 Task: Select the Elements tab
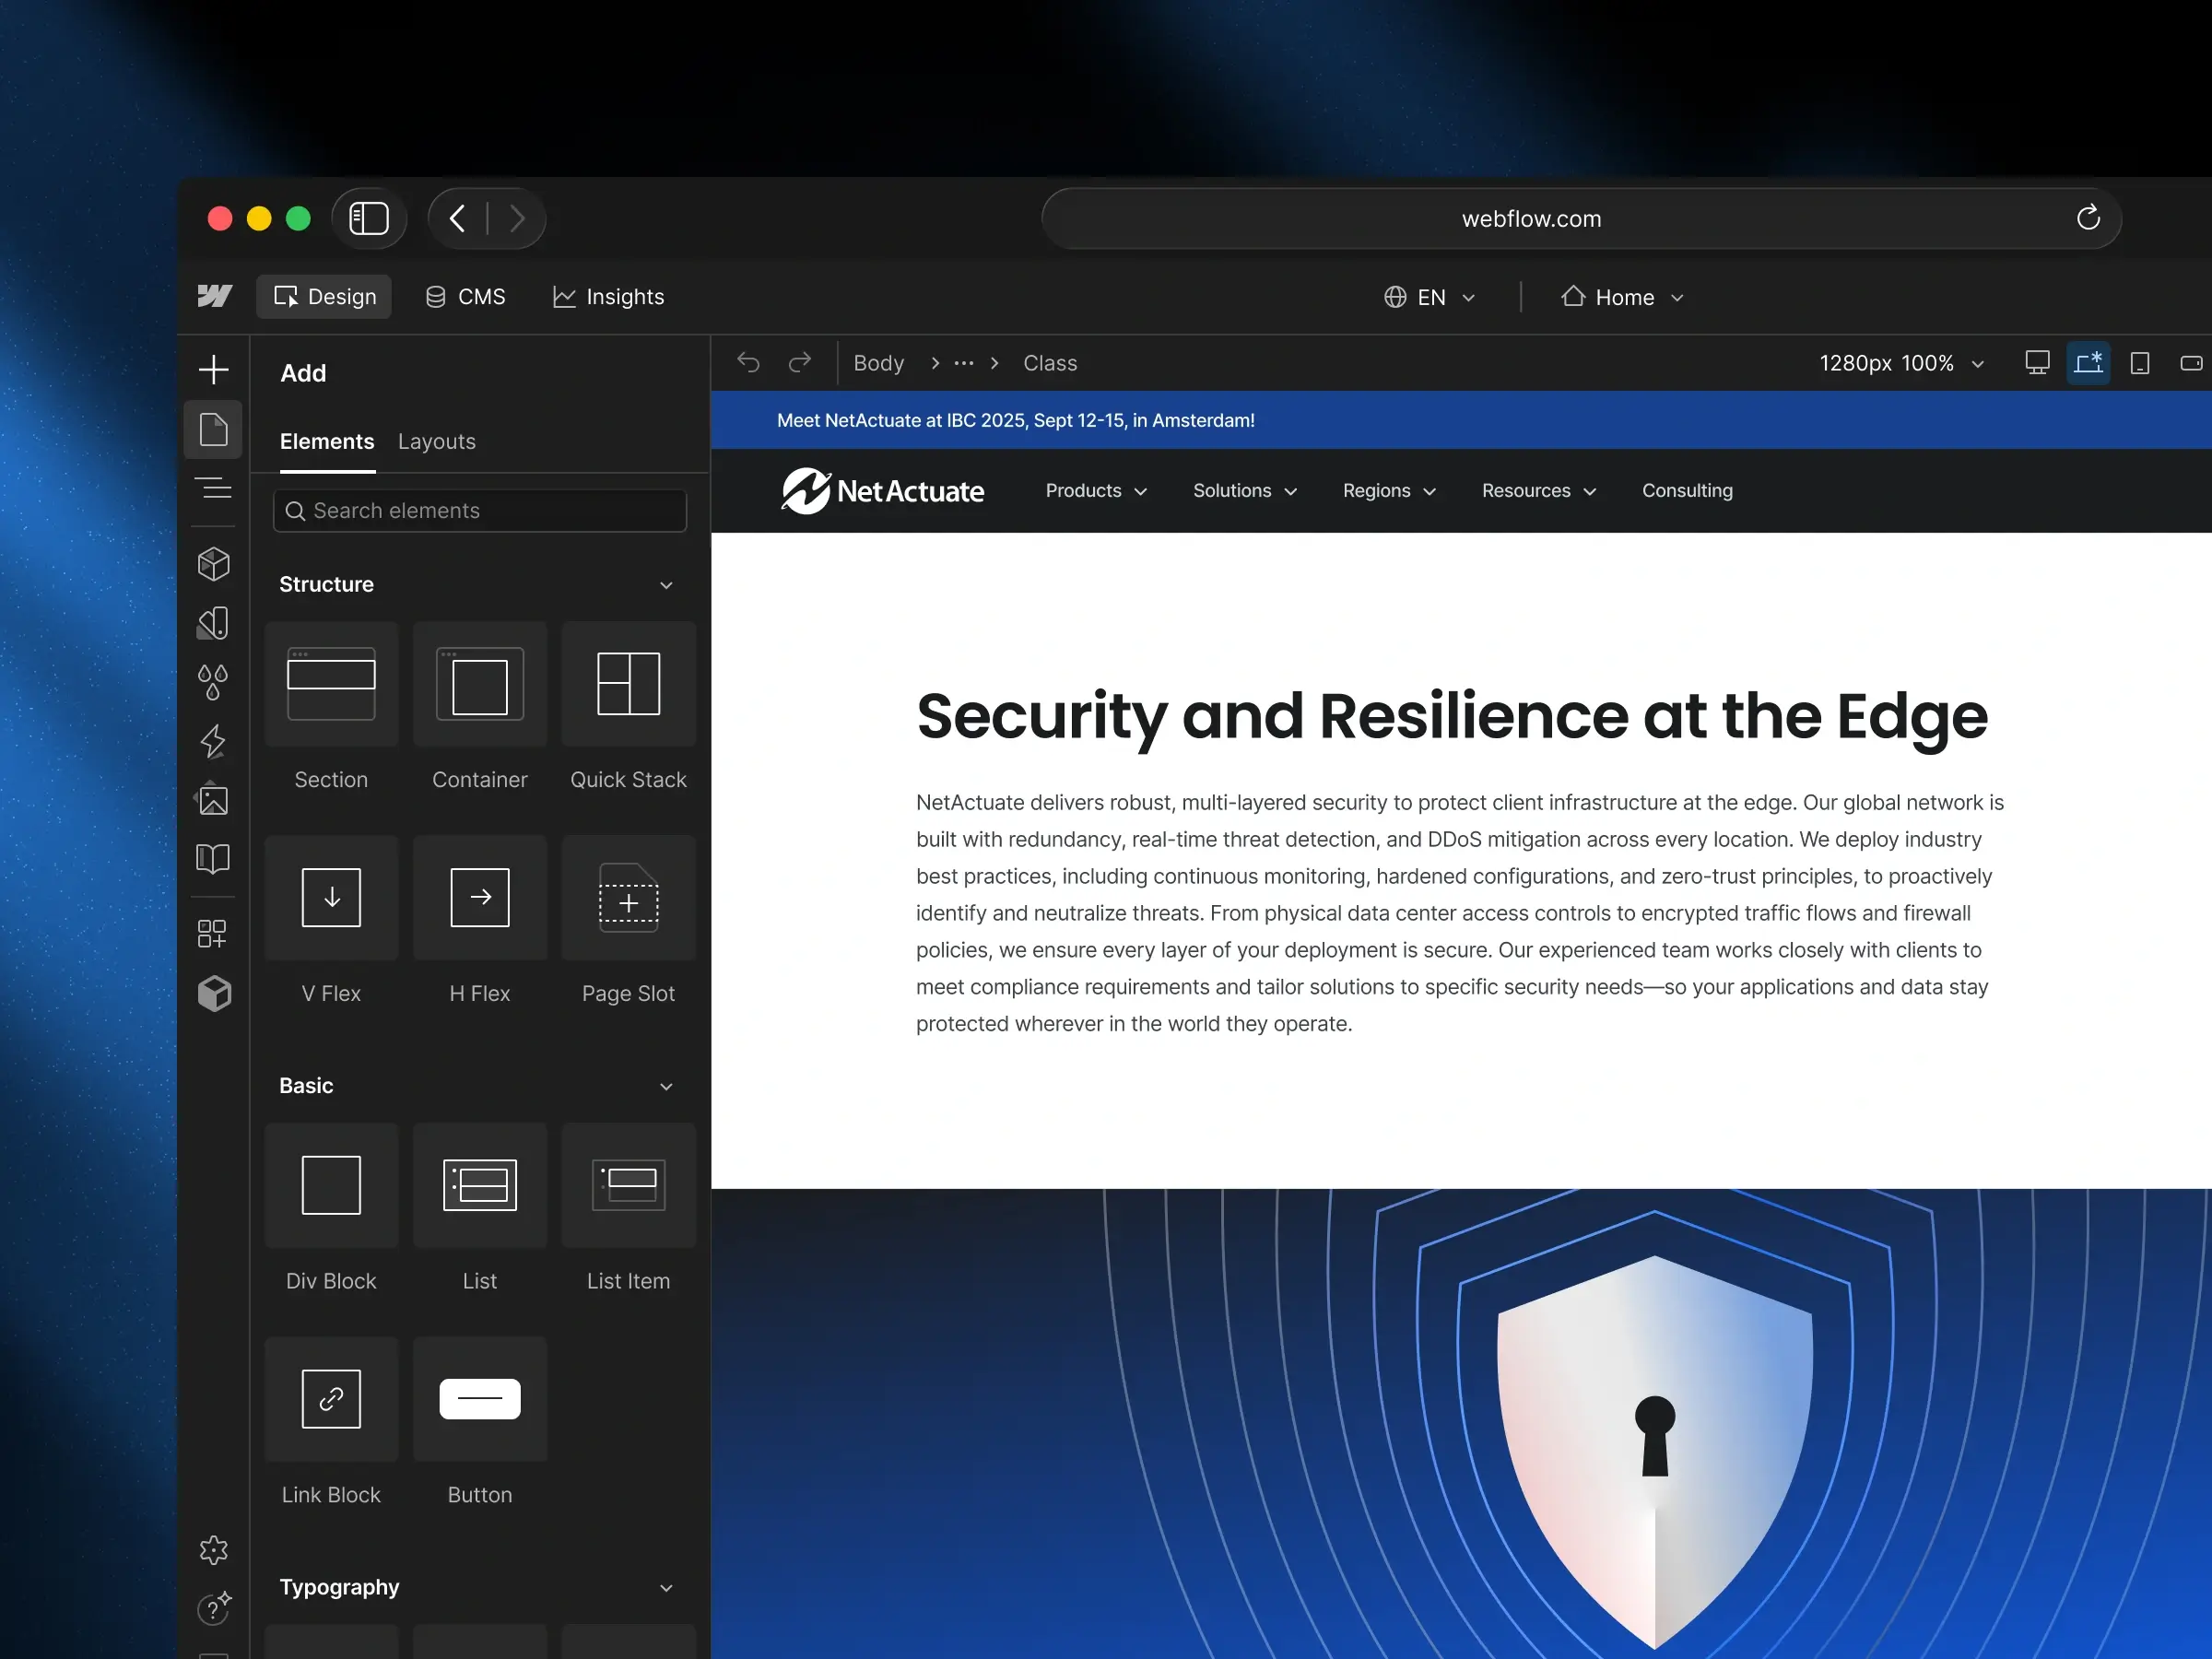[x=327, y=442]
